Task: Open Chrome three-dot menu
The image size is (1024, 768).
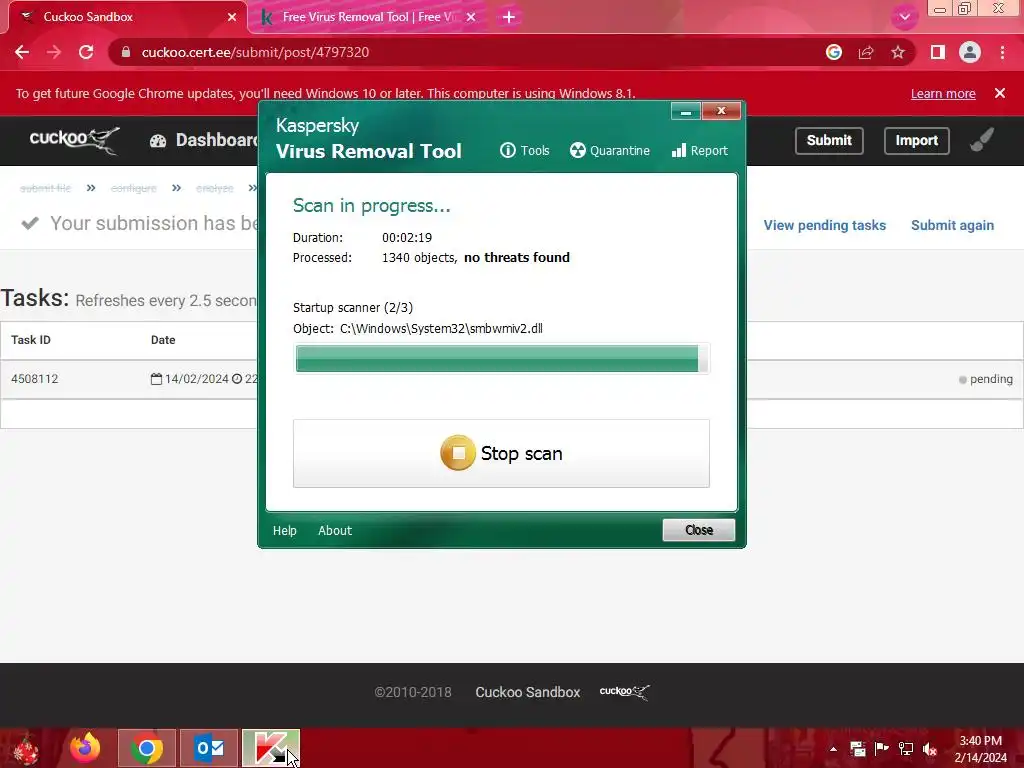Action: coord(1002,52)
